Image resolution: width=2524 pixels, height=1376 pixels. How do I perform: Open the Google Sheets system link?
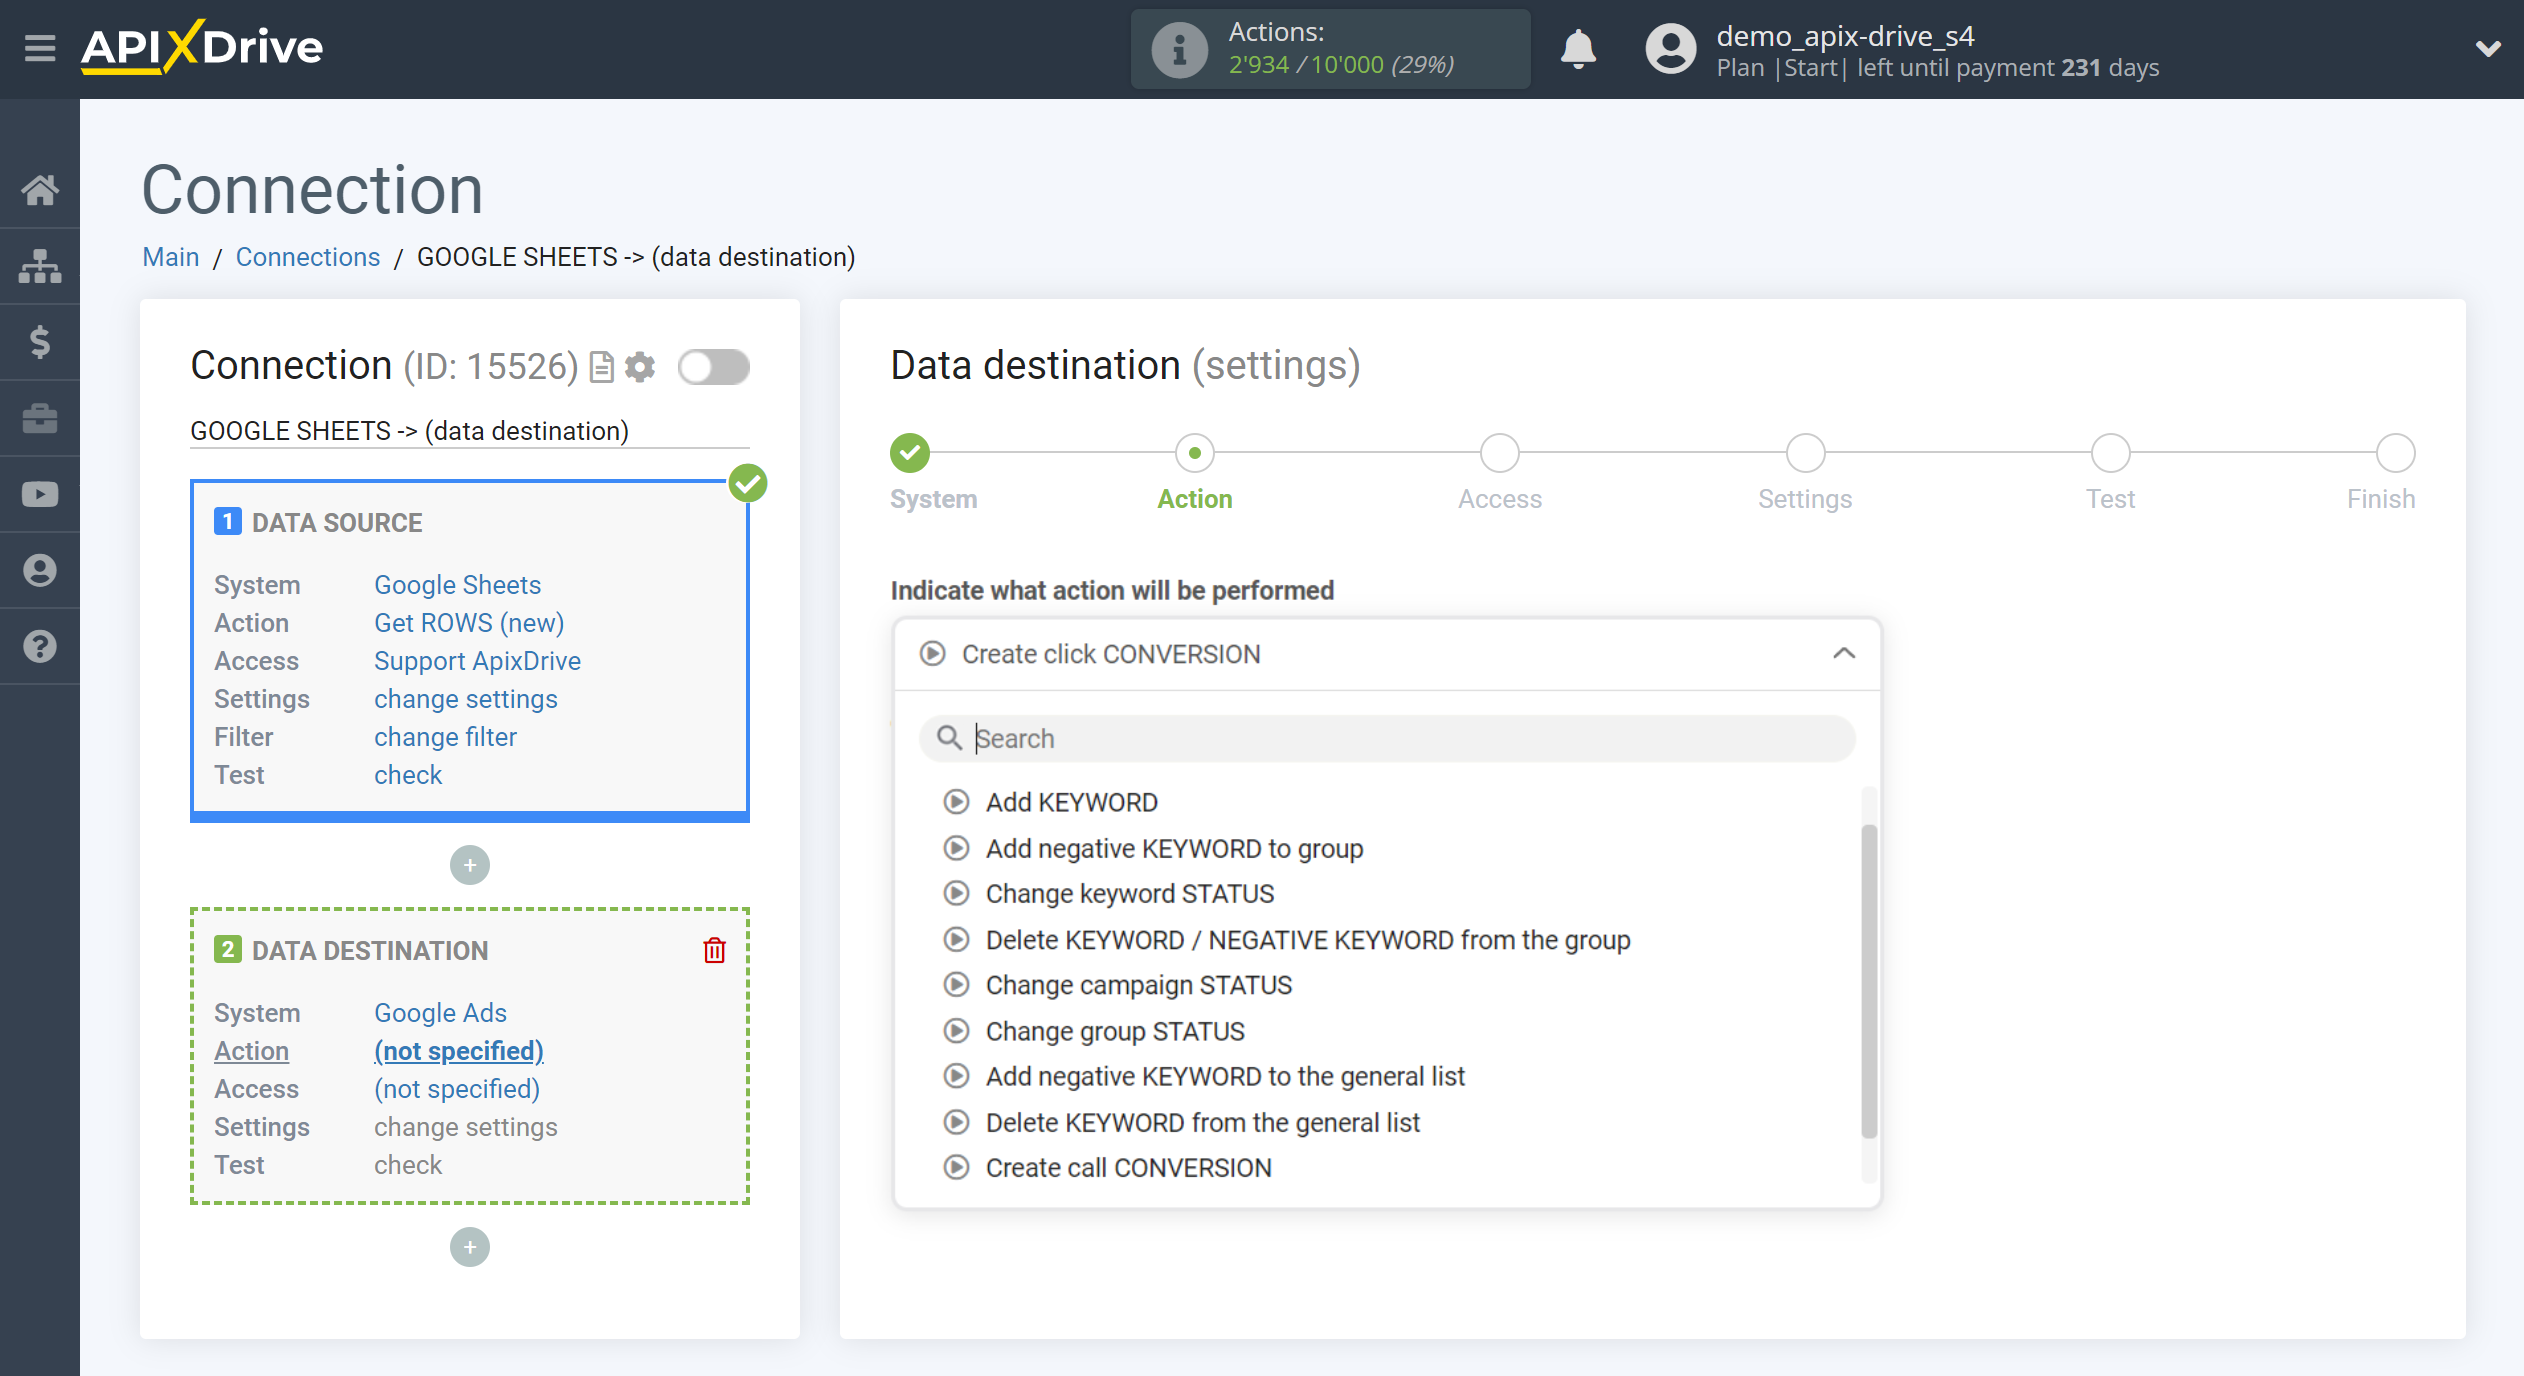[457, 585]
